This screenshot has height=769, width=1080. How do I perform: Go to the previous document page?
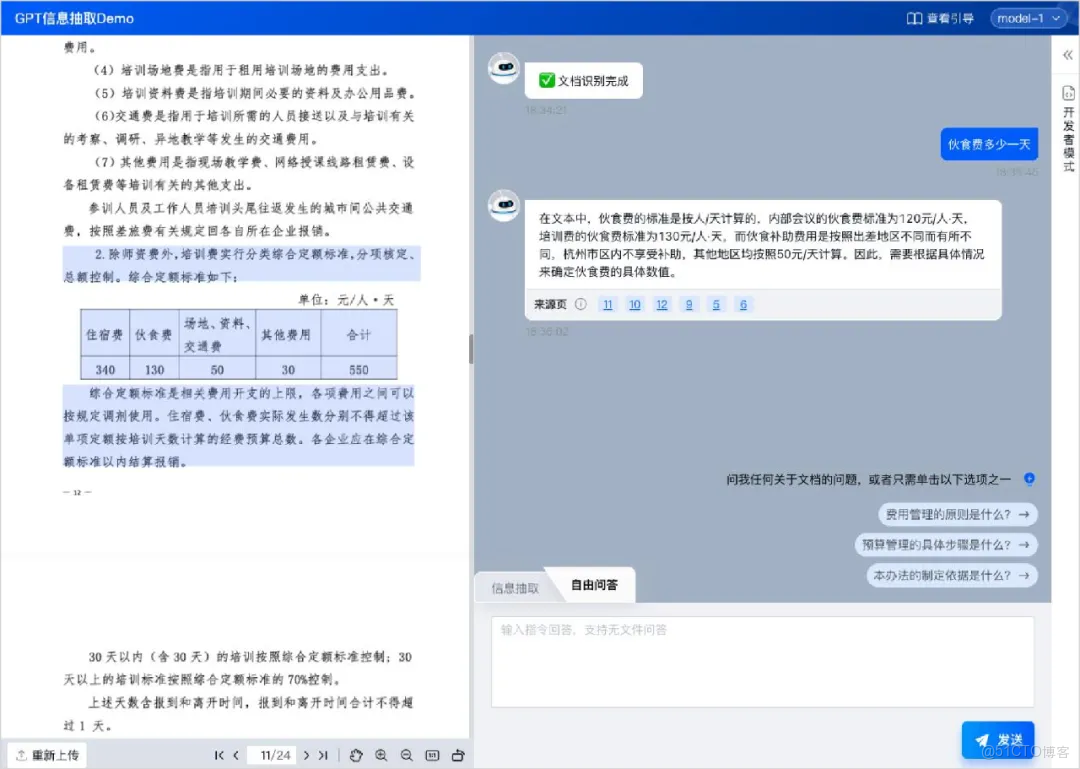234,756
